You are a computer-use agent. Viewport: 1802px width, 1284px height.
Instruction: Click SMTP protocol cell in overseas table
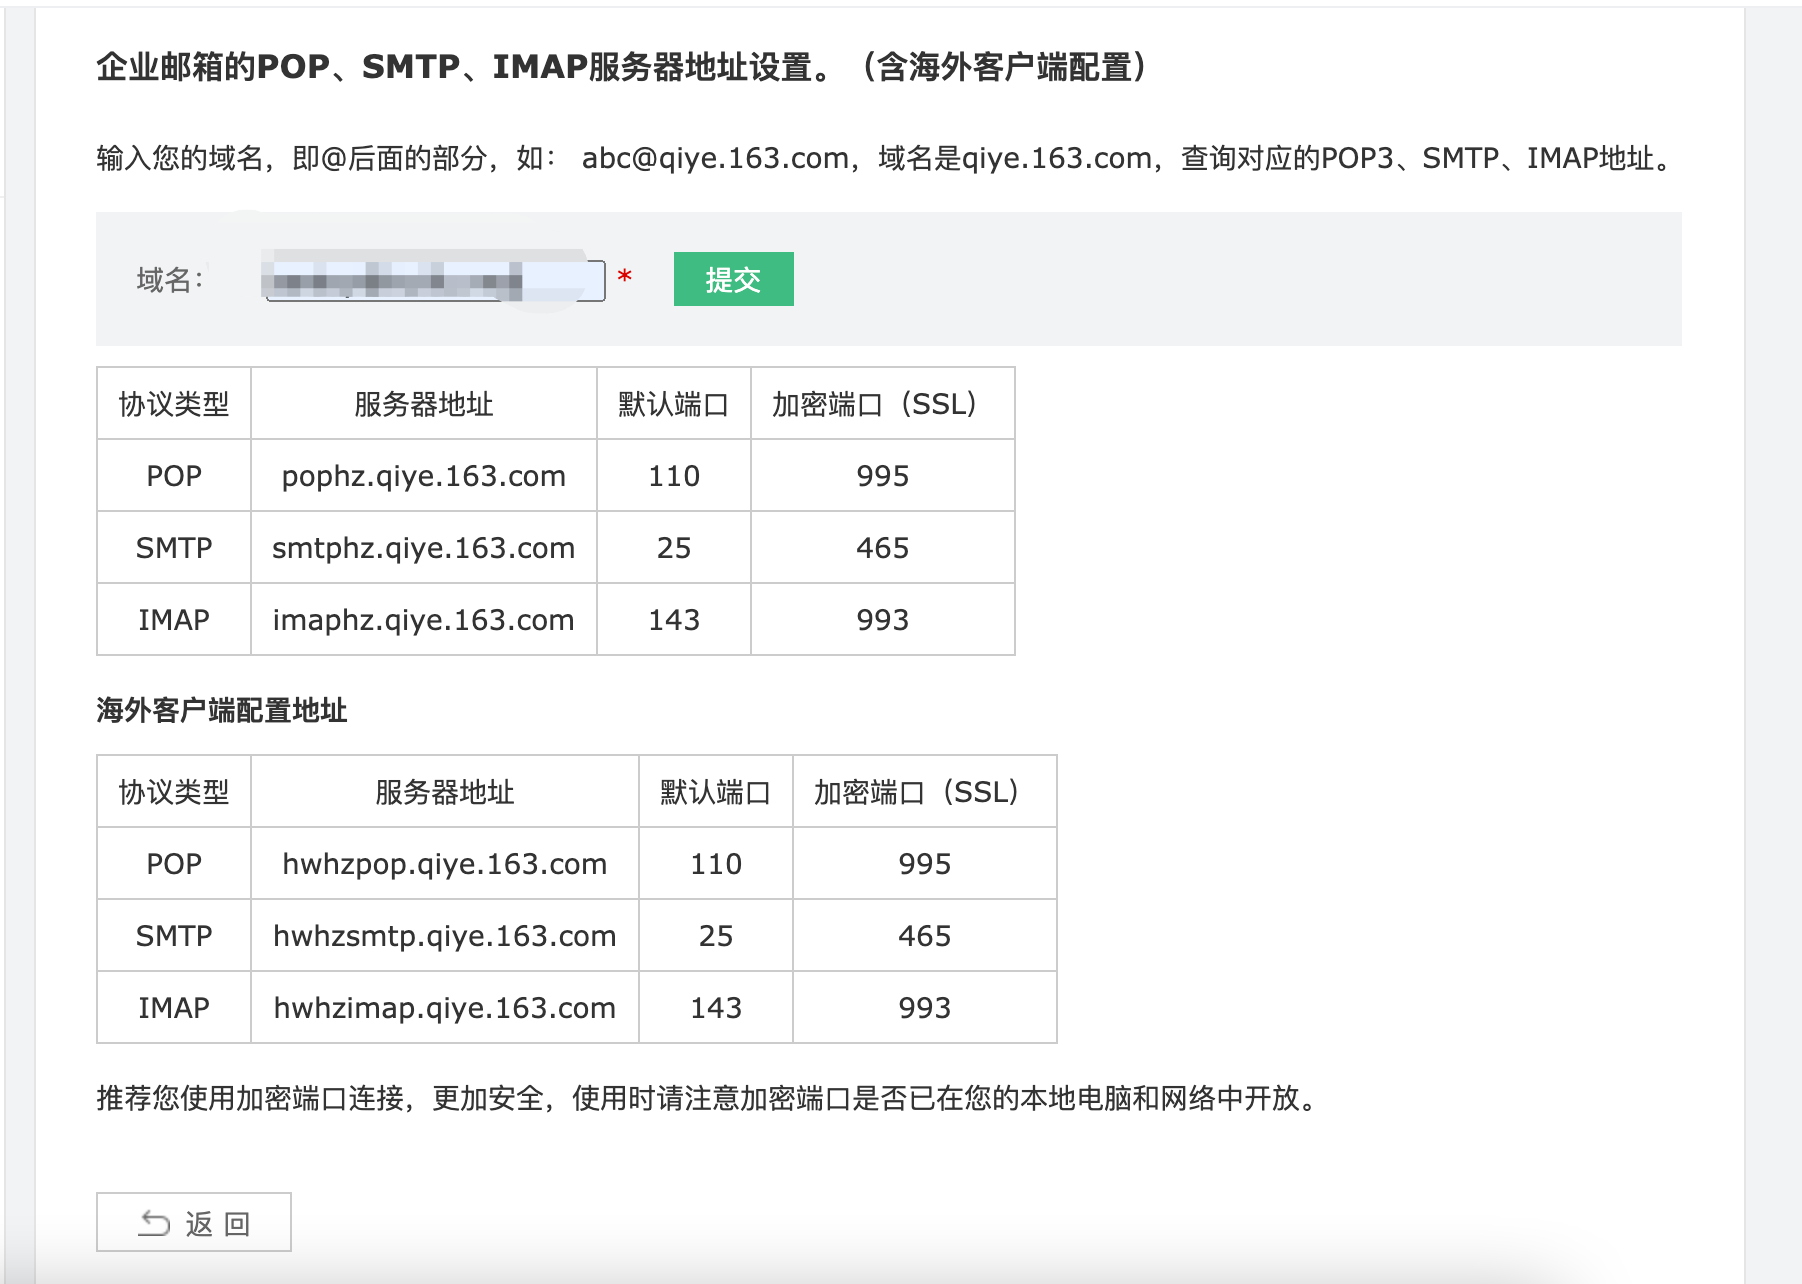[x=174, y=936]
